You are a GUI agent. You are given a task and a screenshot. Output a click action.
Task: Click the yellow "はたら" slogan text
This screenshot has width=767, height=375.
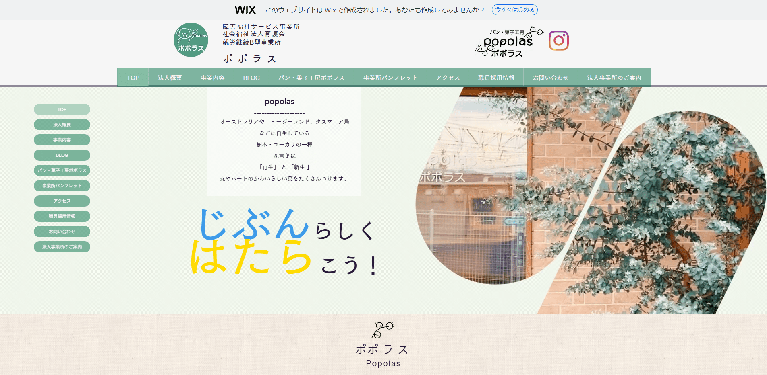click(251, 257)
